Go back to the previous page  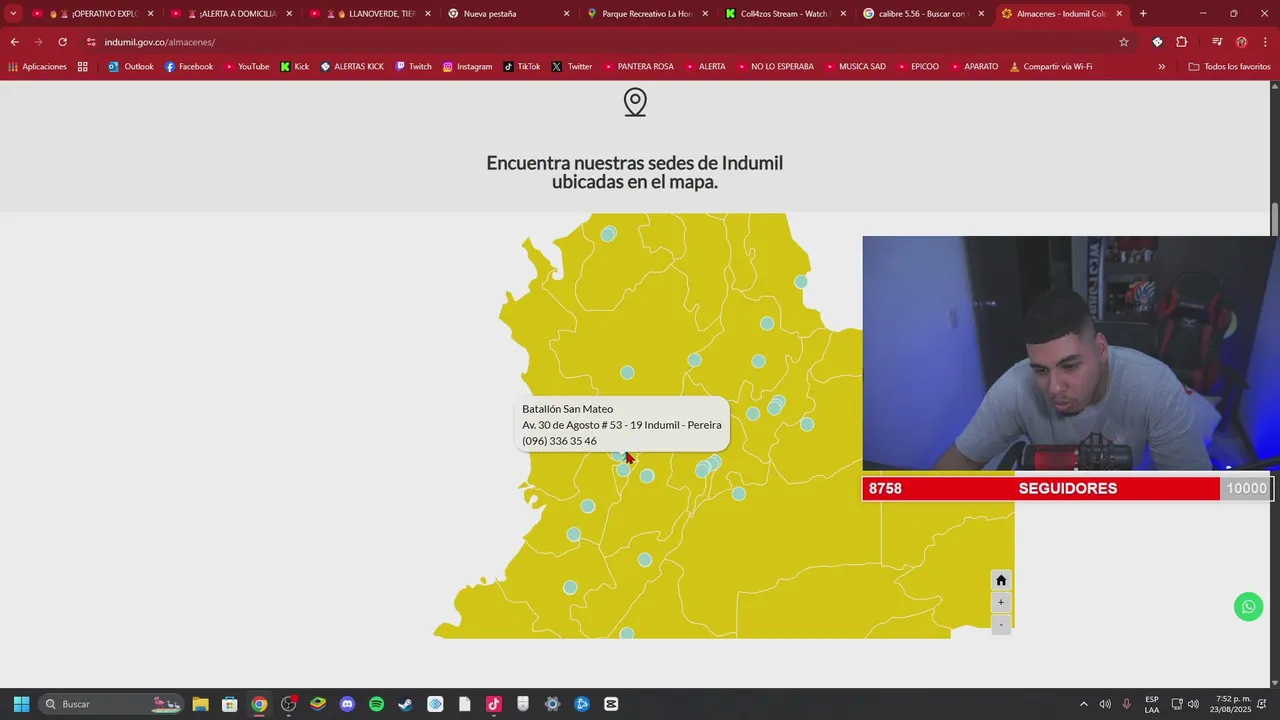click(14, 42)
